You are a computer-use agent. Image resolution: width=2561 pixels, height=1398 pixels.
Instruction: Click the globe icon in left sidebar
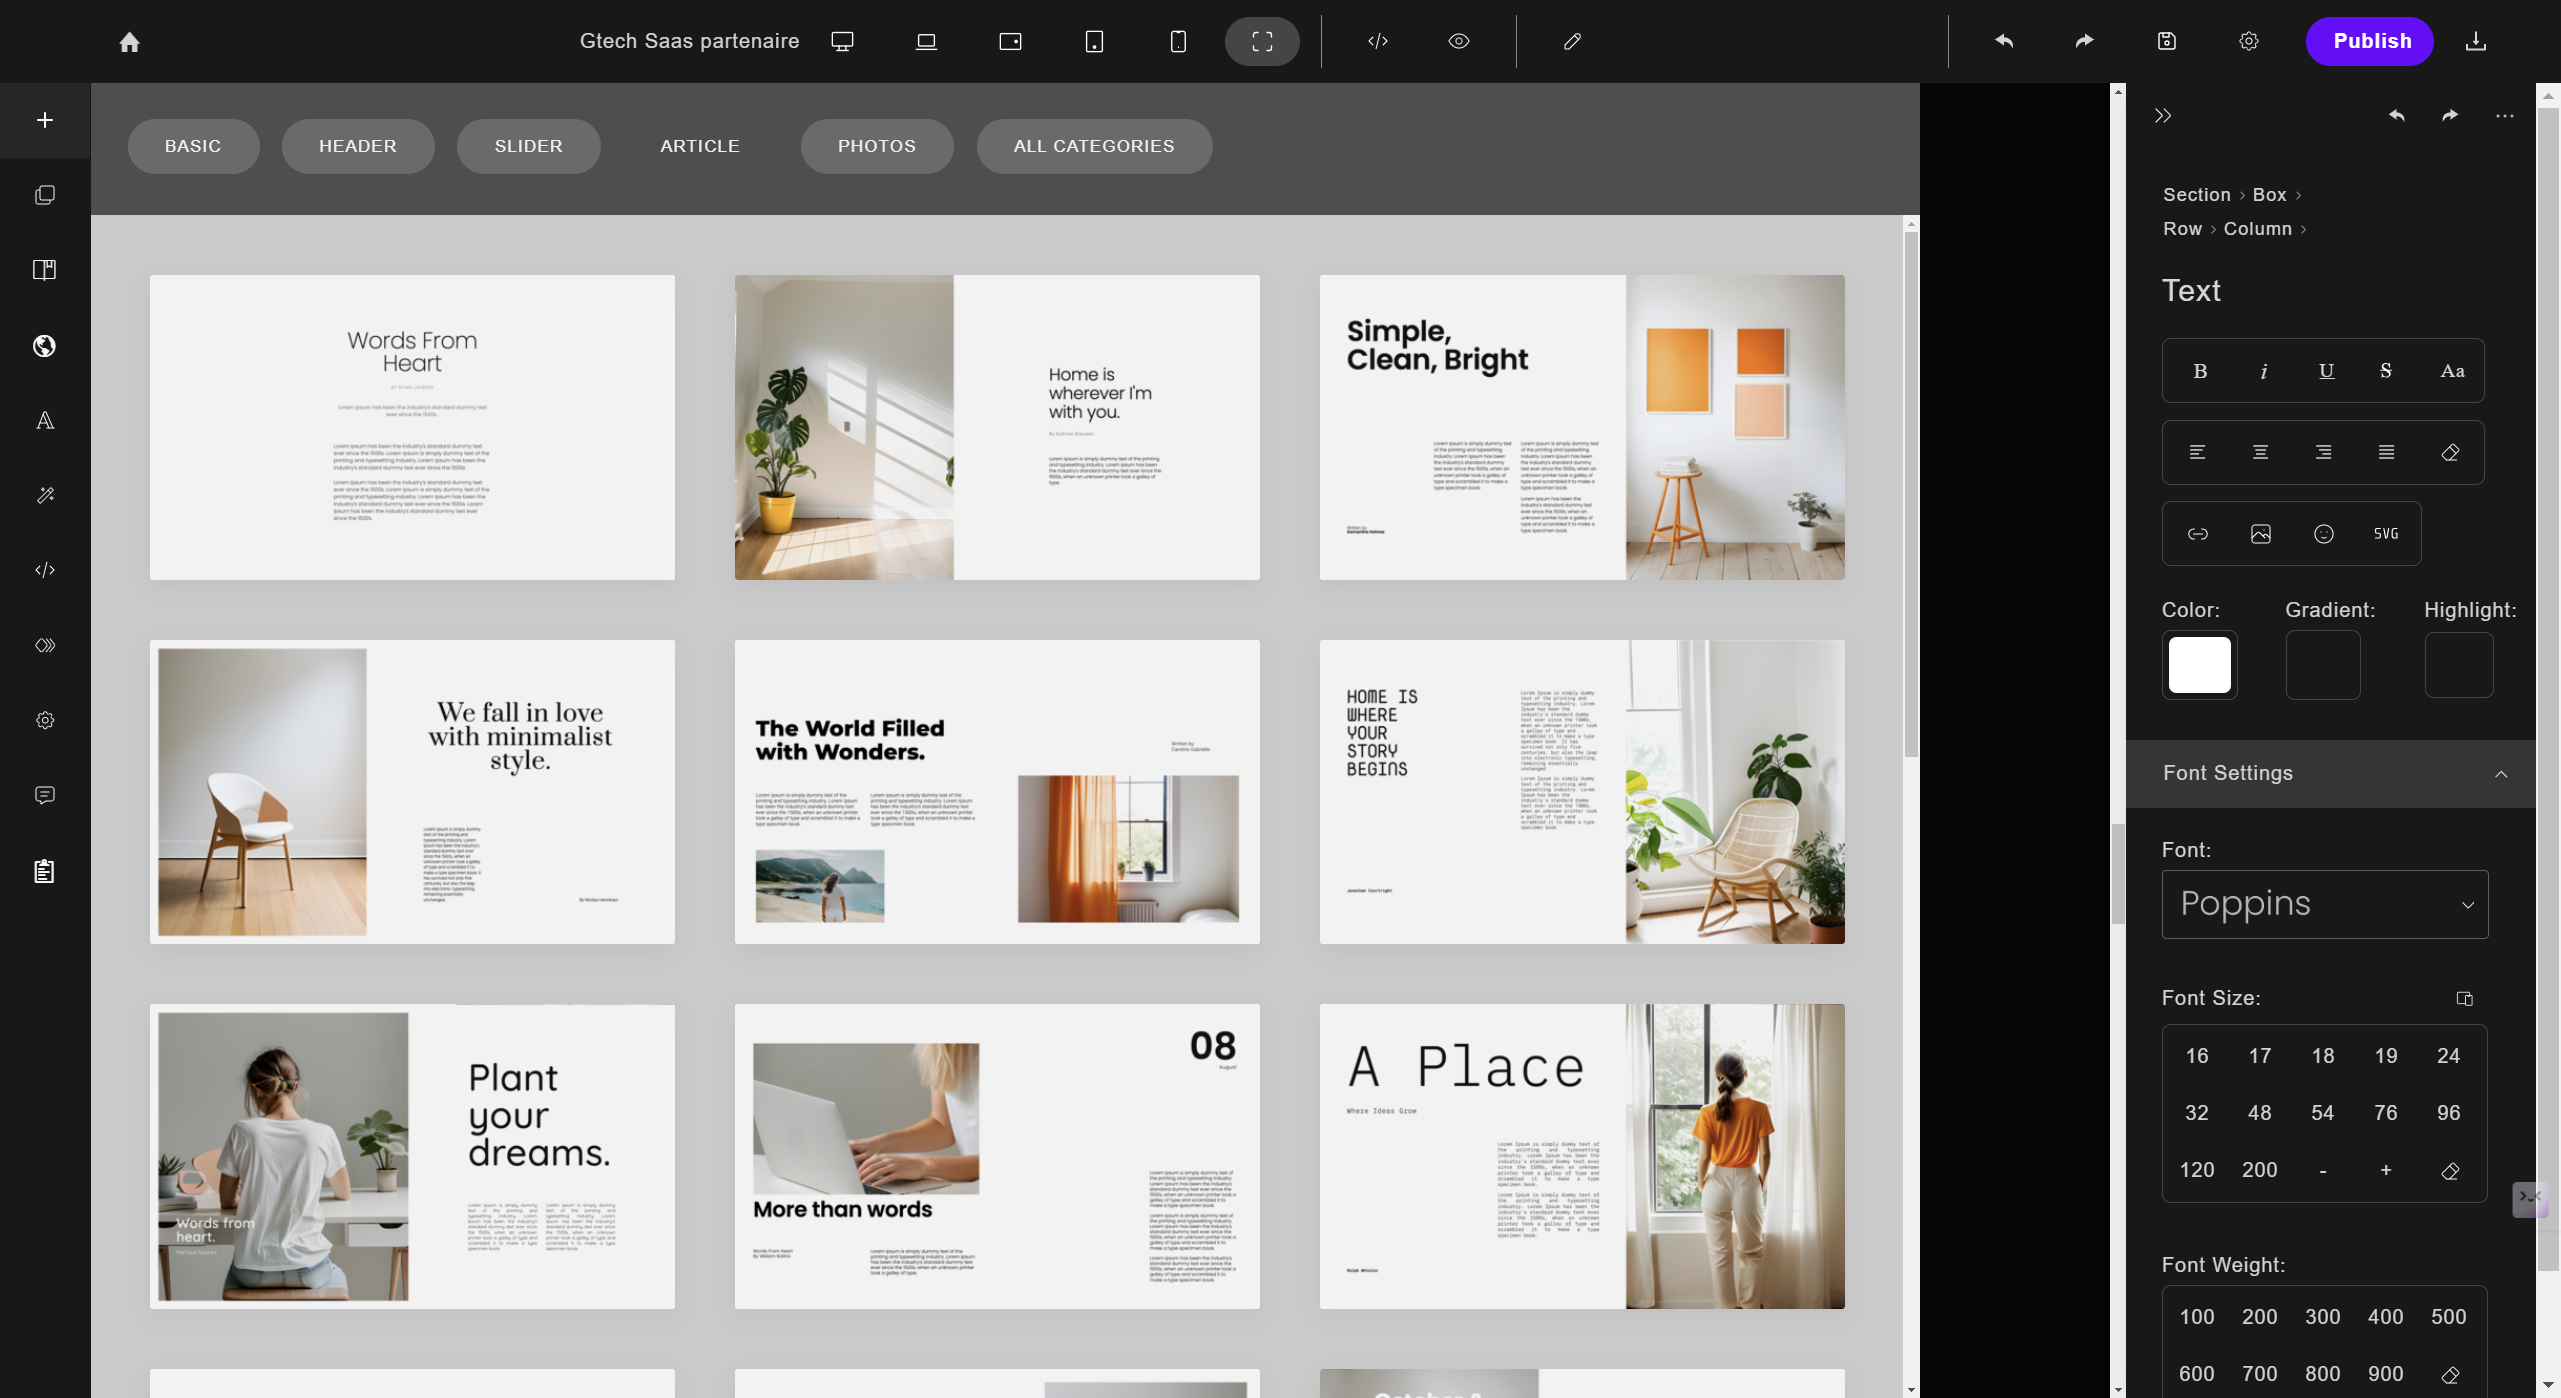[44, 346]
